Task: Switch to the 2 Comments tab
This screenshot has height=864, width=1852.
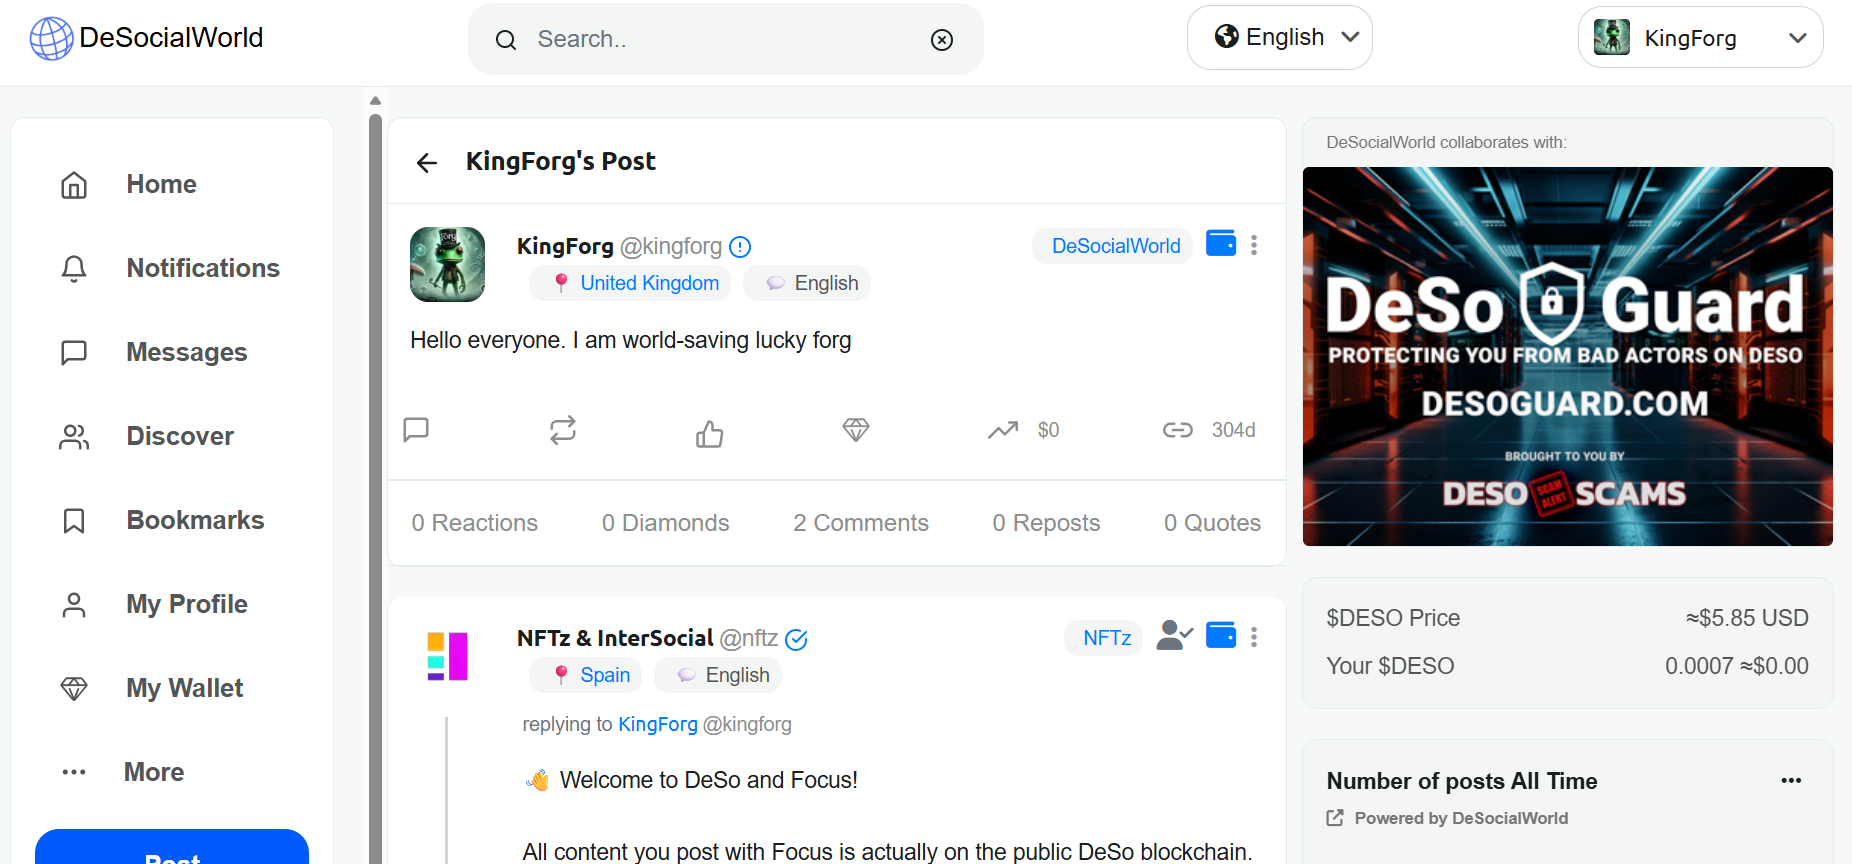Action: tap(861, 523)
